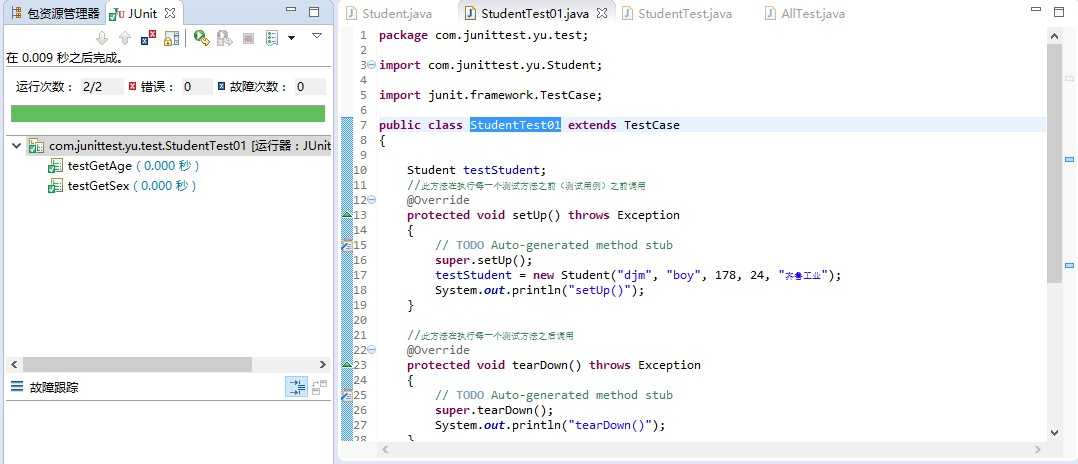The height and width of the screenshot is (464, 1078).
Task: Click the editor vertical scrollbar thumb
Action: tap(1055, 163)
